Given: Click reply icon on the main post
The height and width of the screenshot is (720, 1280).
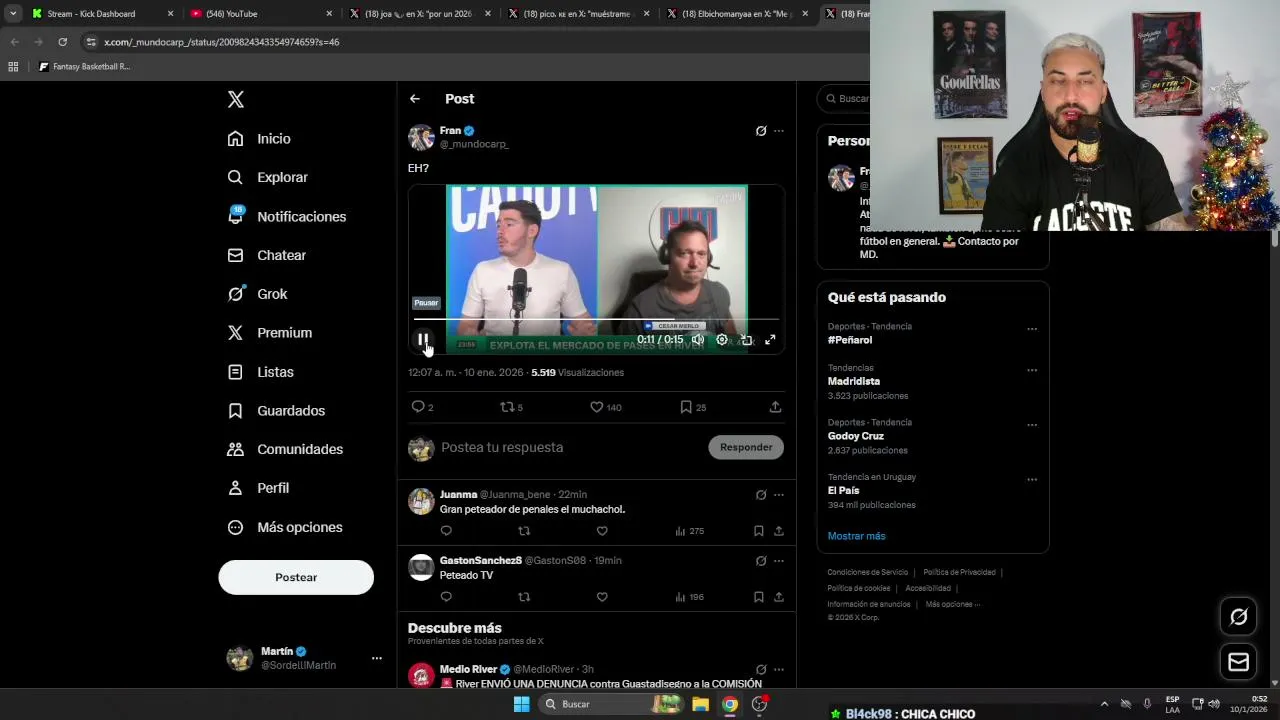Looking at the screenshot, I should (418, 407).
